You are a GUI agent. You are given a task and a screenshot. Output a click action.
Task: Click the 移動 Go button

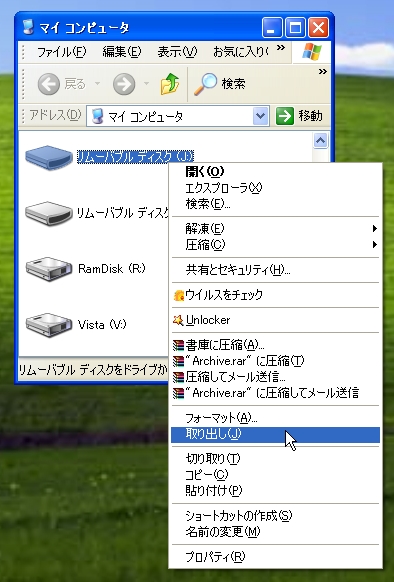pyautogui.click(x=299, y=116)
